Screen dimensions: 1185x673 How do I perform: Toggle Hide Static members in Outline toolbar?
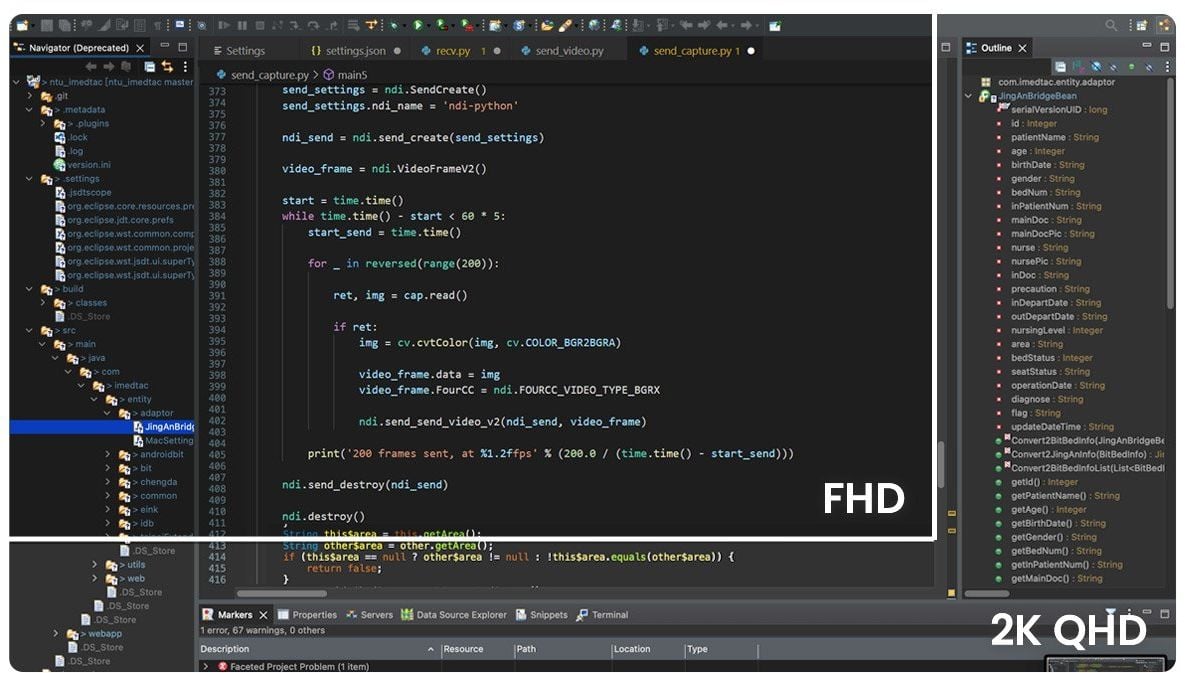pyautogui.click(x=1113, y=66)
